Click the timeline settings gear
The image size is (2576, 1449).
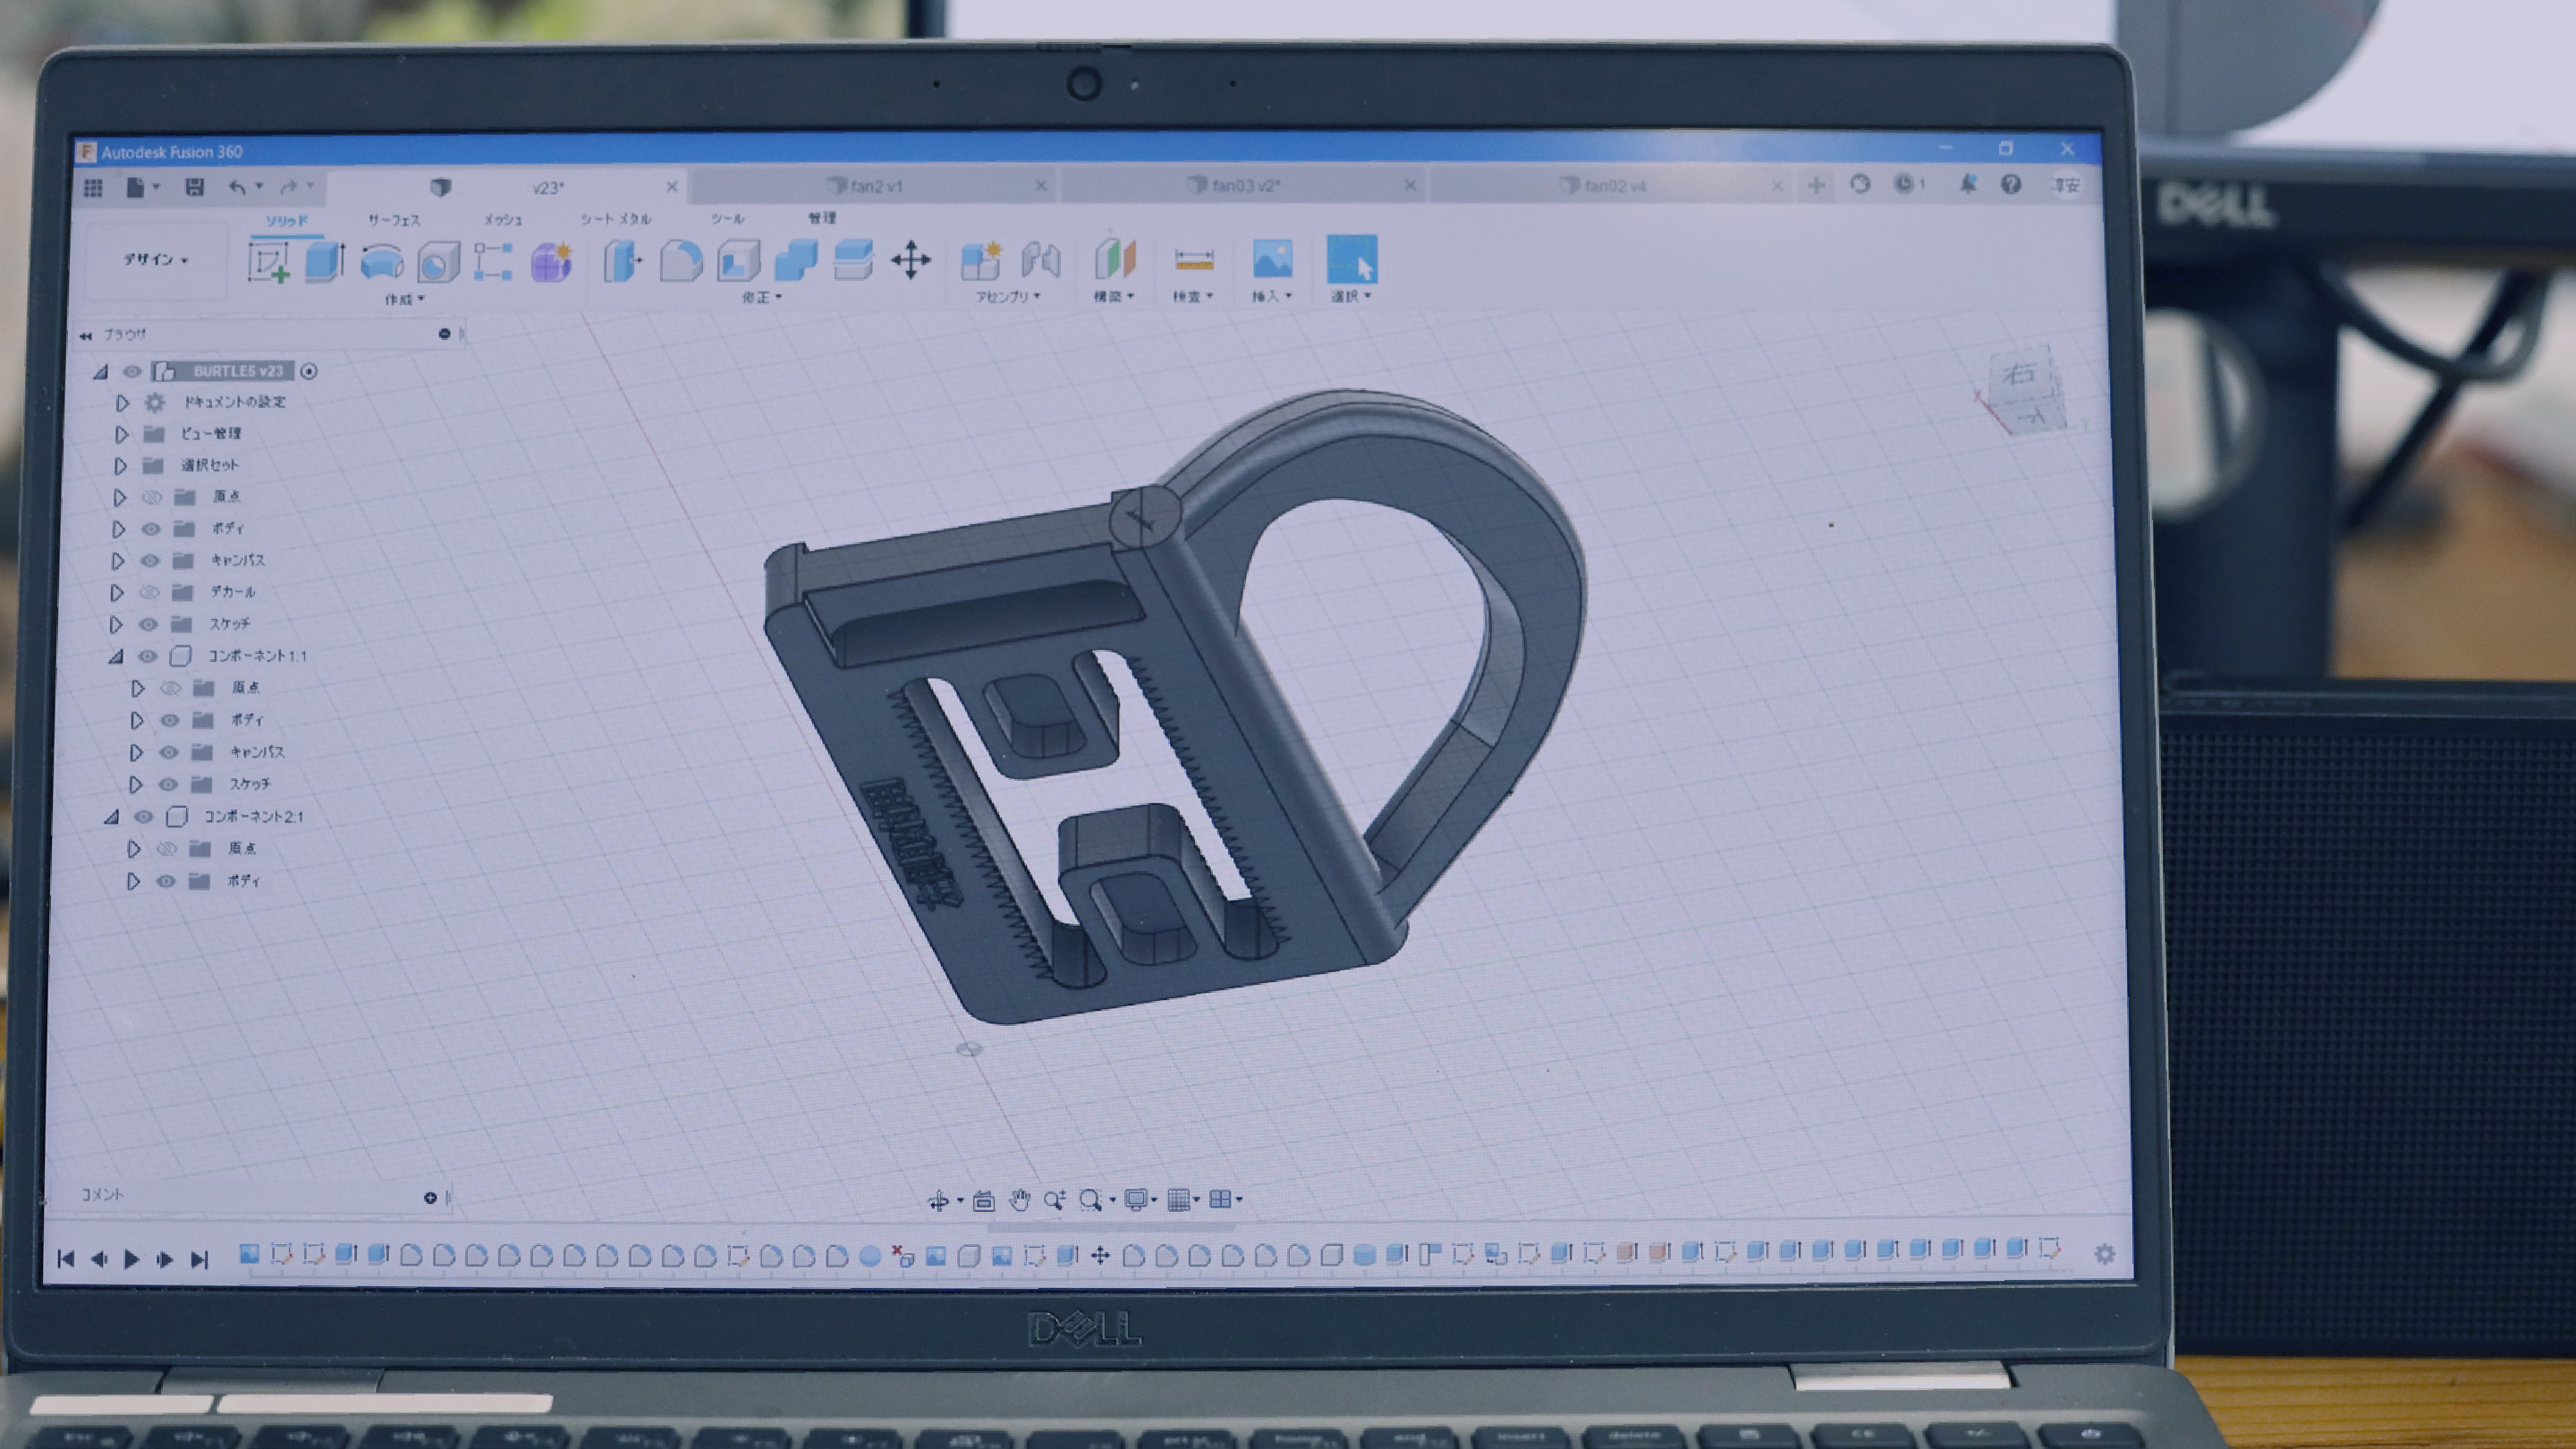2104,1254
